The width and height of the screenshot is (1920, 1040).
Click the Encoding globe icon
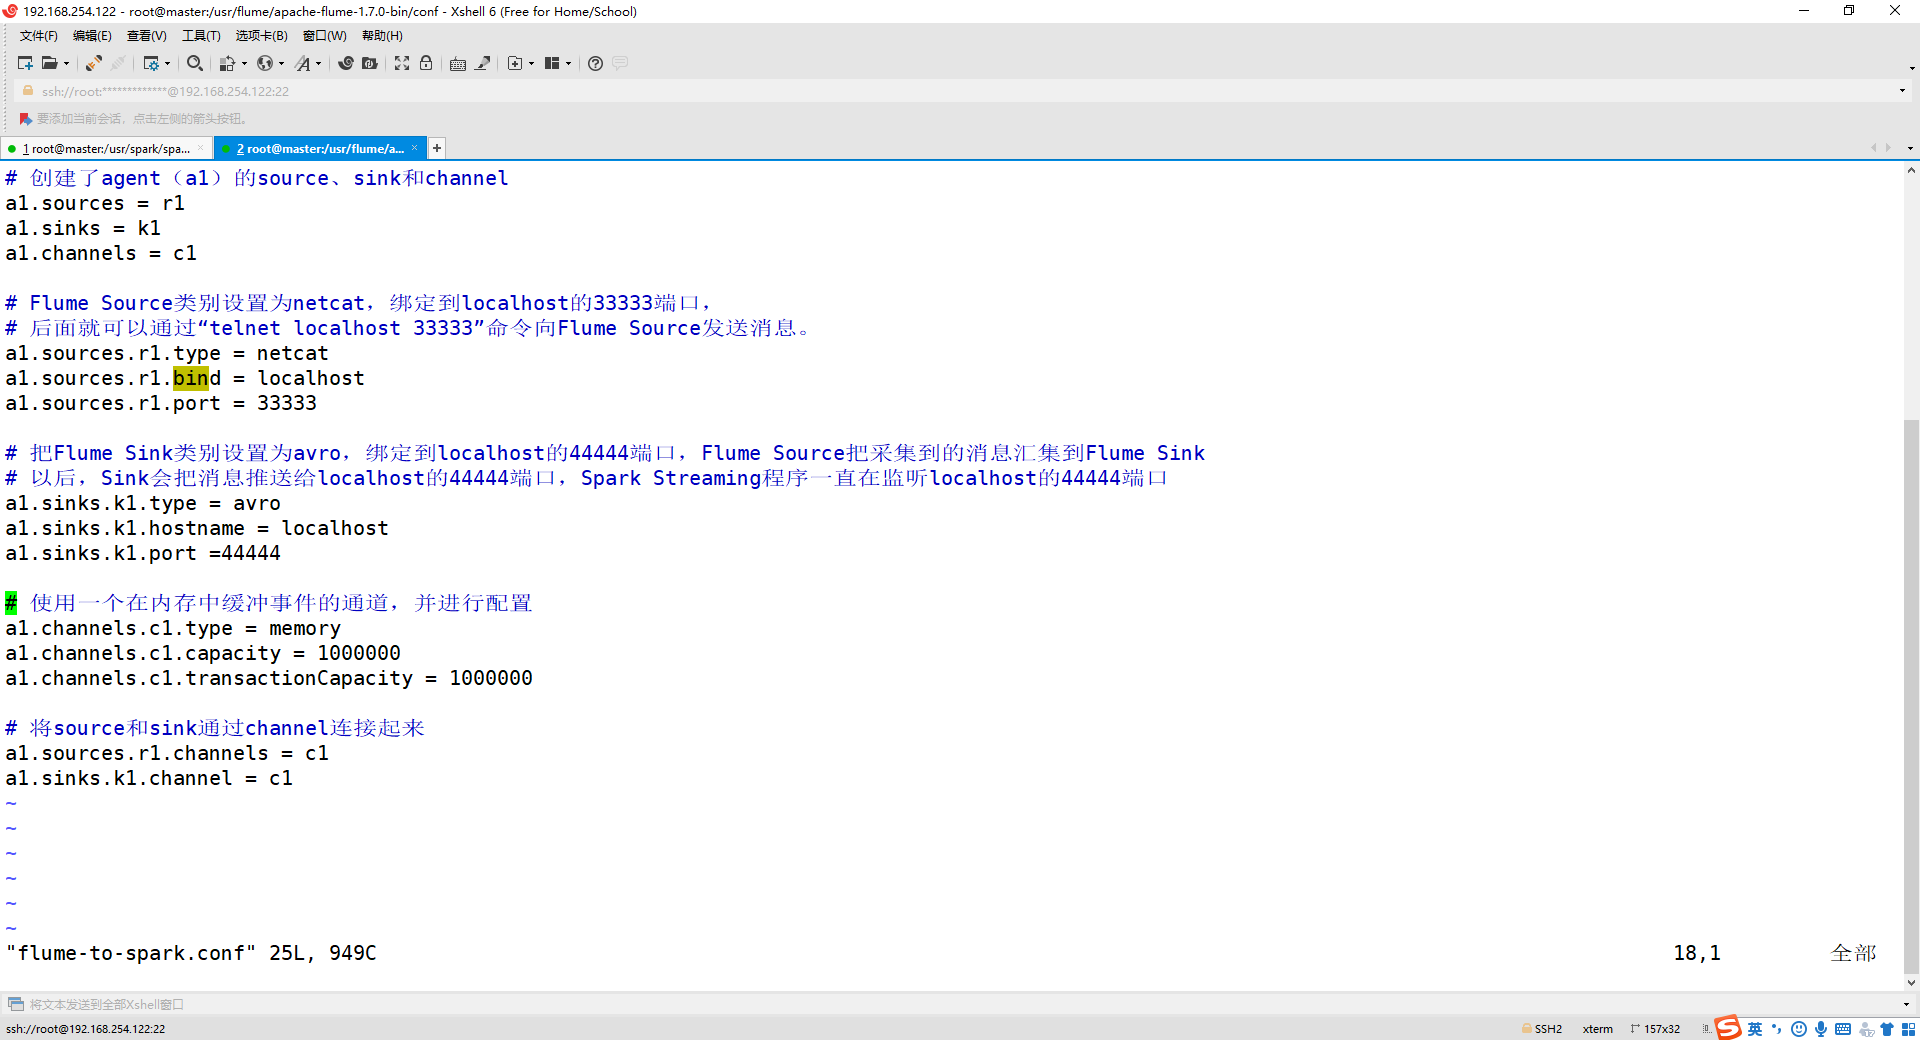coord(265,63)
